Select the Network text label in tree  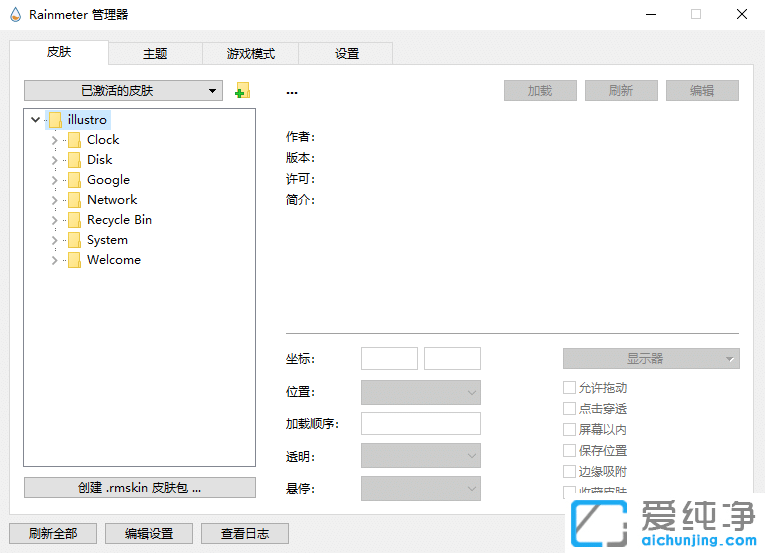(112, 200)
